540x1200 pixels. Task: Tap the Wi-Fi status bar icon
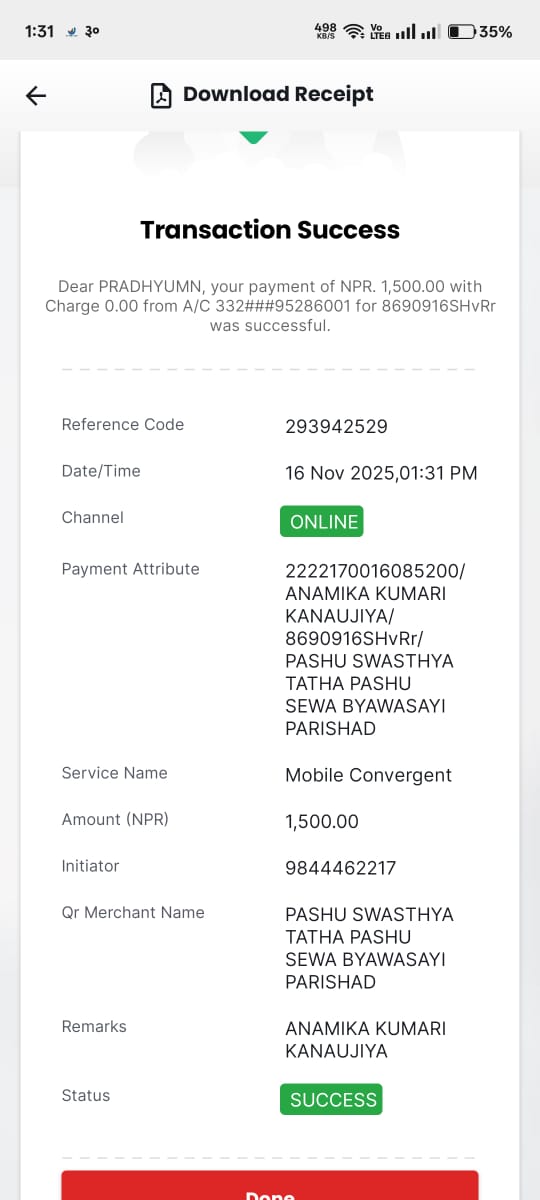(x=353, y=31)
